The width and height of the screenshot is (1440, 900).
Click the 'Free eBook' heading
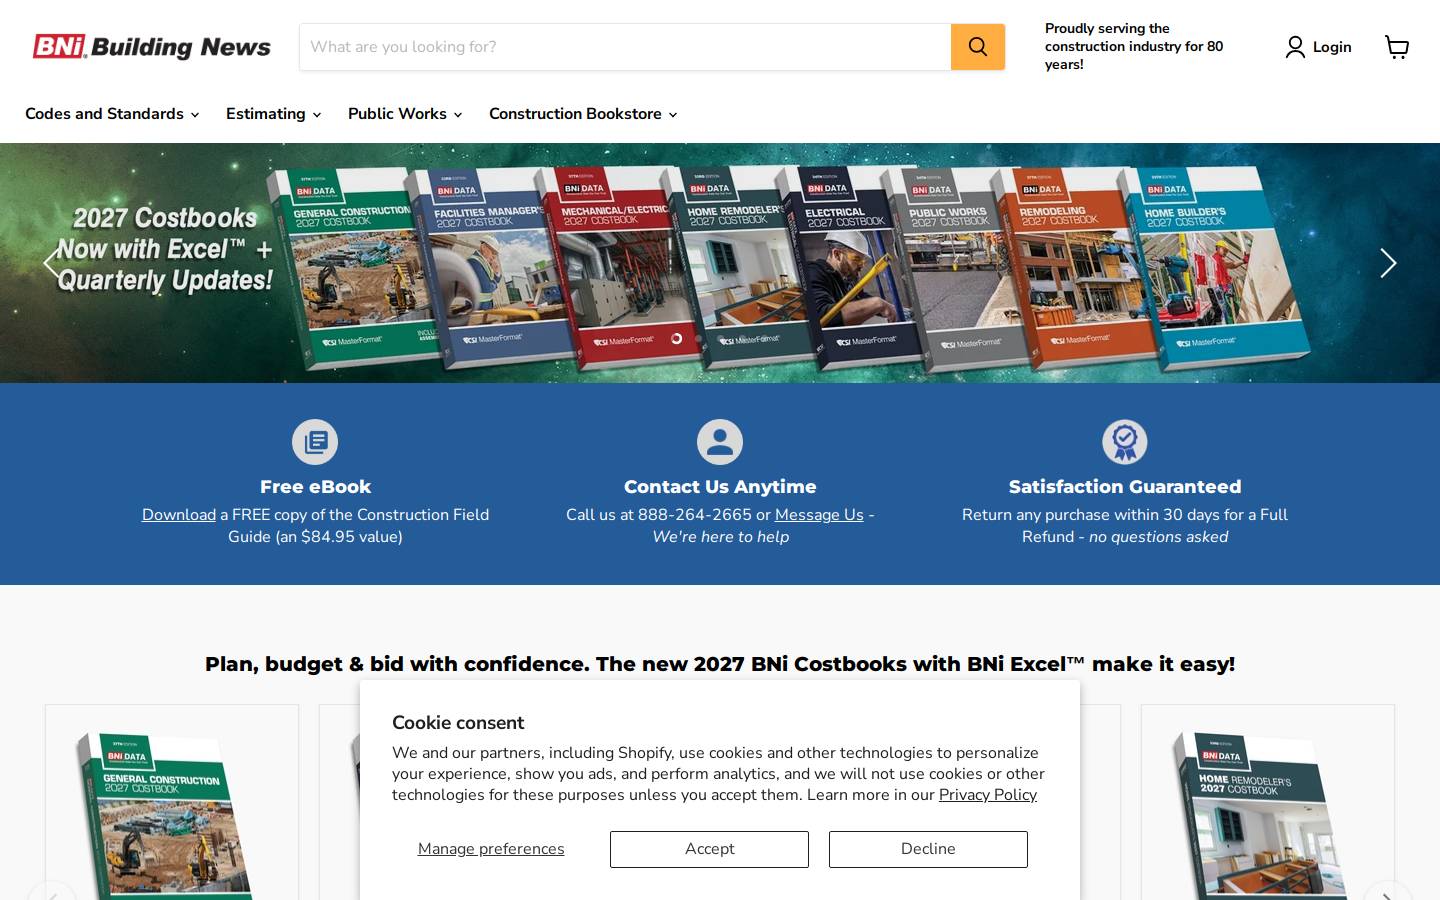click(x=315, y=487)
